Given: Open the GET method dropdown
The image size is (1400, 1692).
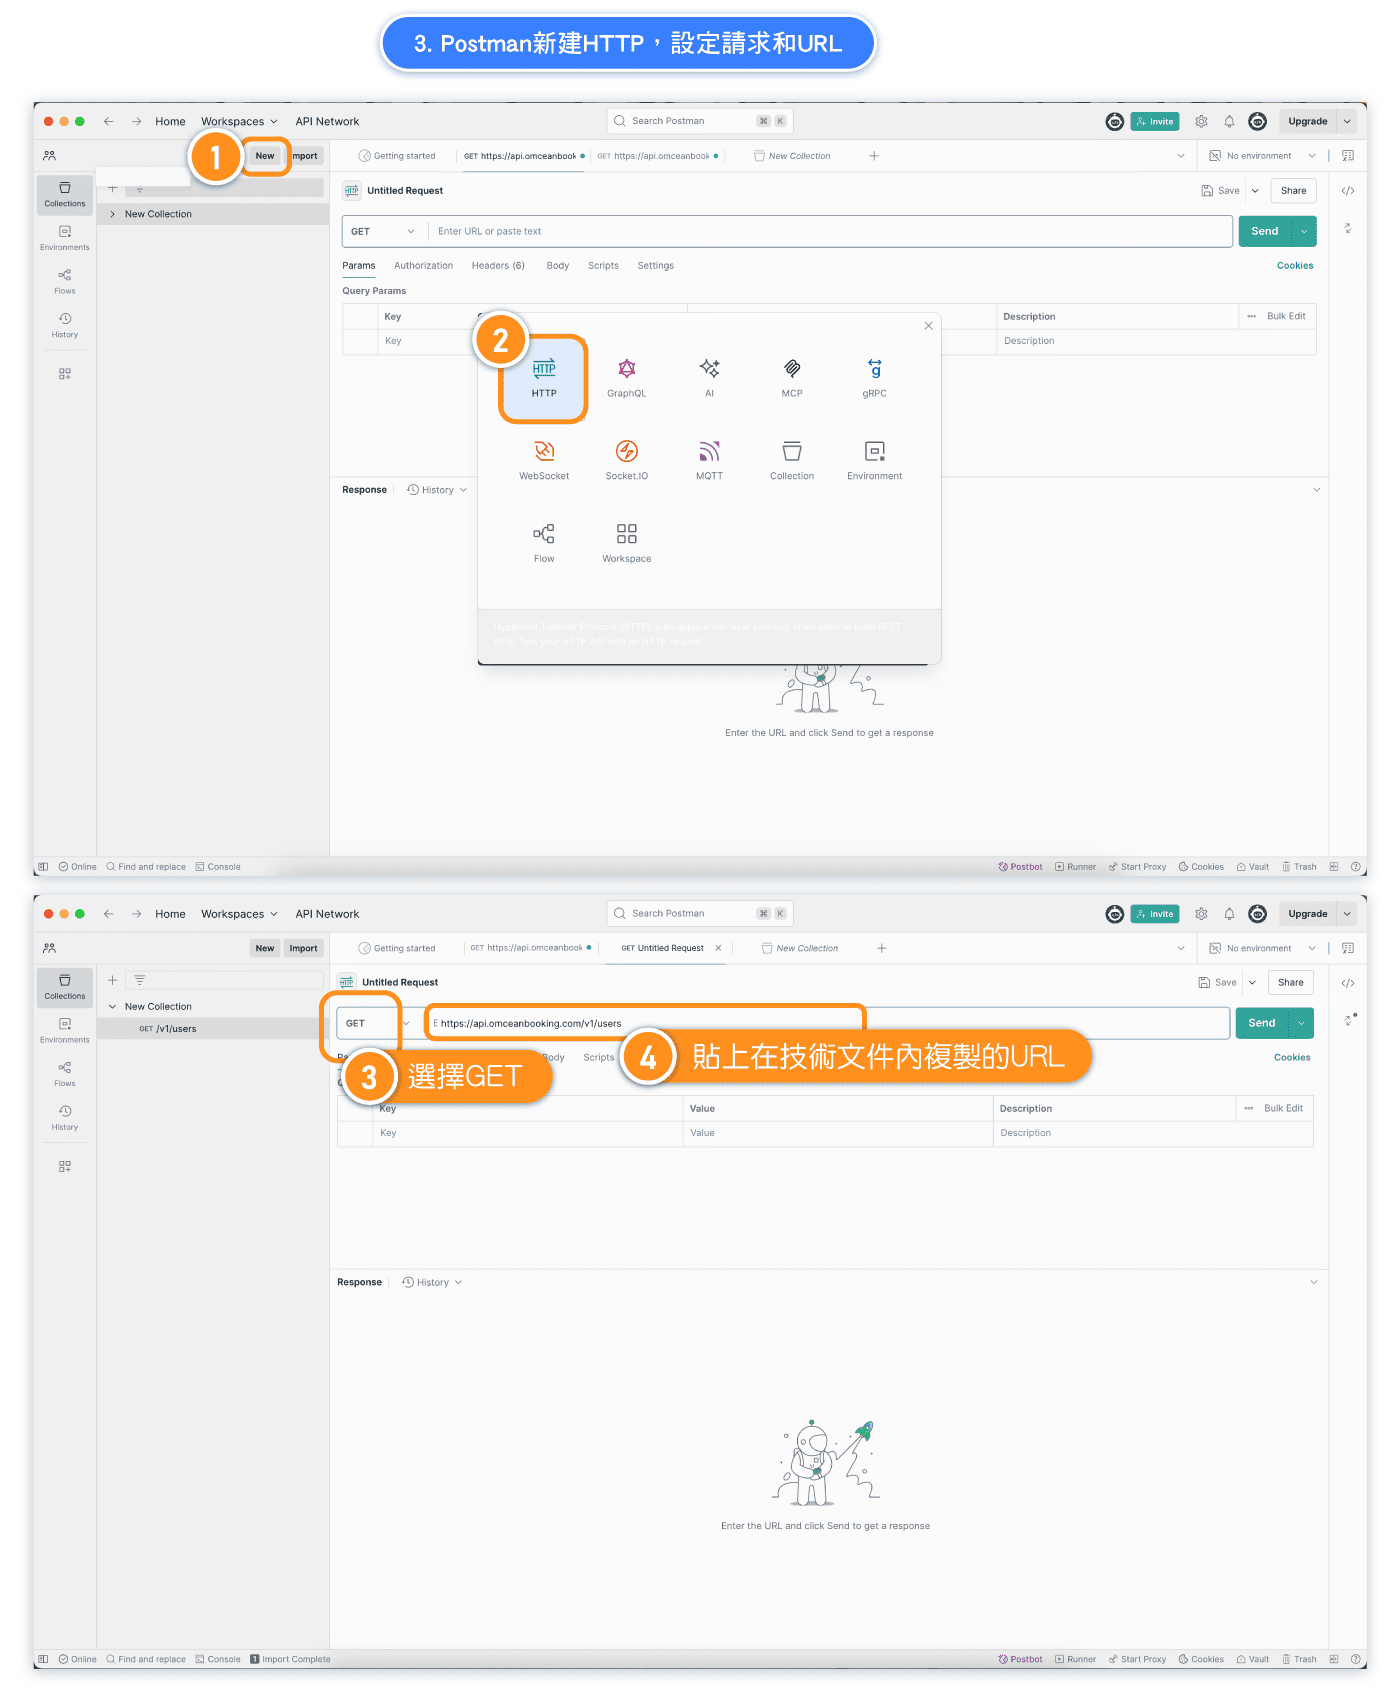Looking at the screenshot, I should click(381, 232).
